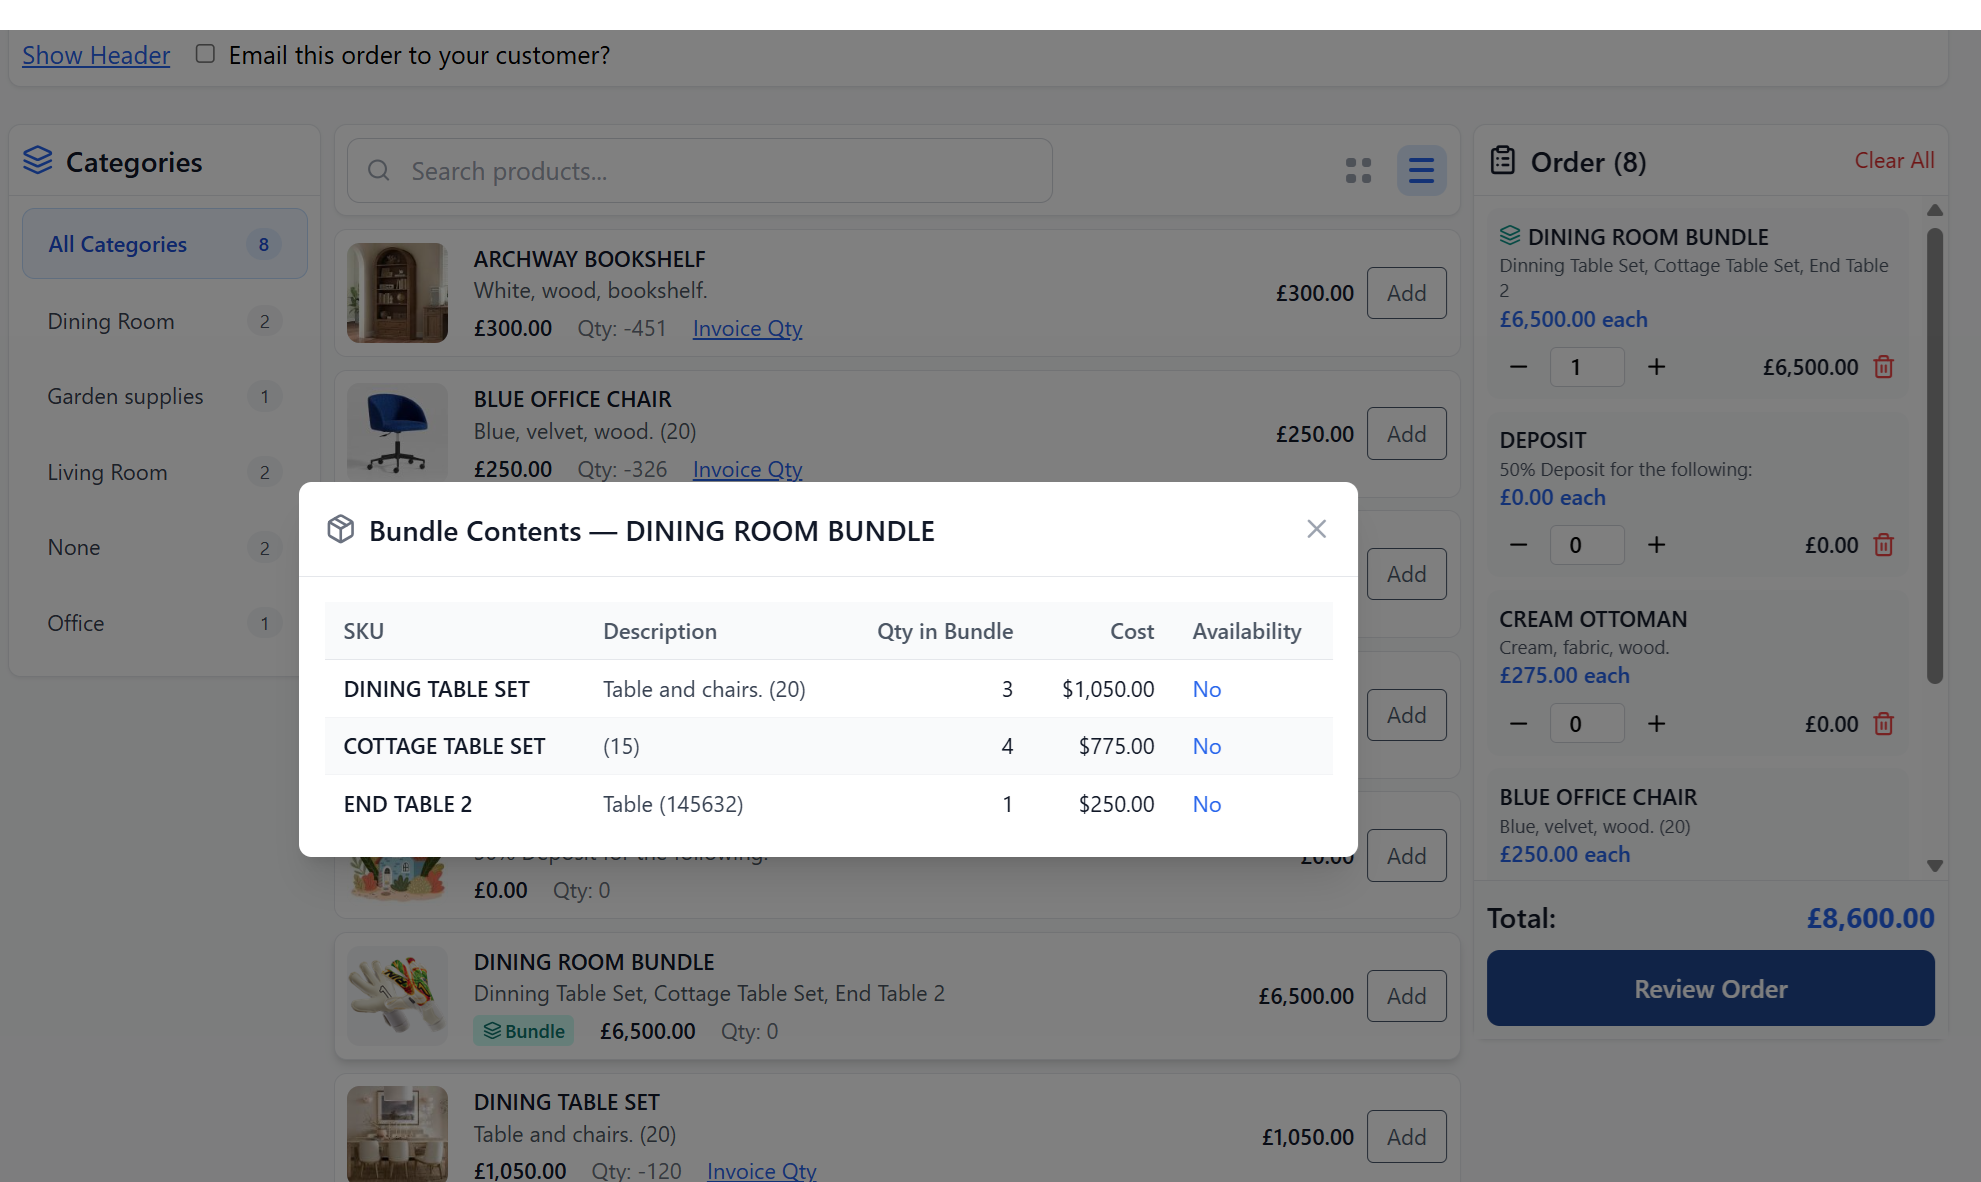
Task: Increase Deposit quantity with plus
Action: [x=1656, y=545]
